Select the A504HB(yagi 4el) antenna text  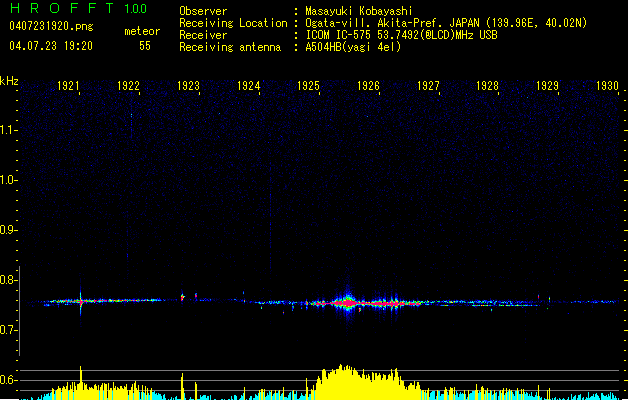(x=353, y=47)
